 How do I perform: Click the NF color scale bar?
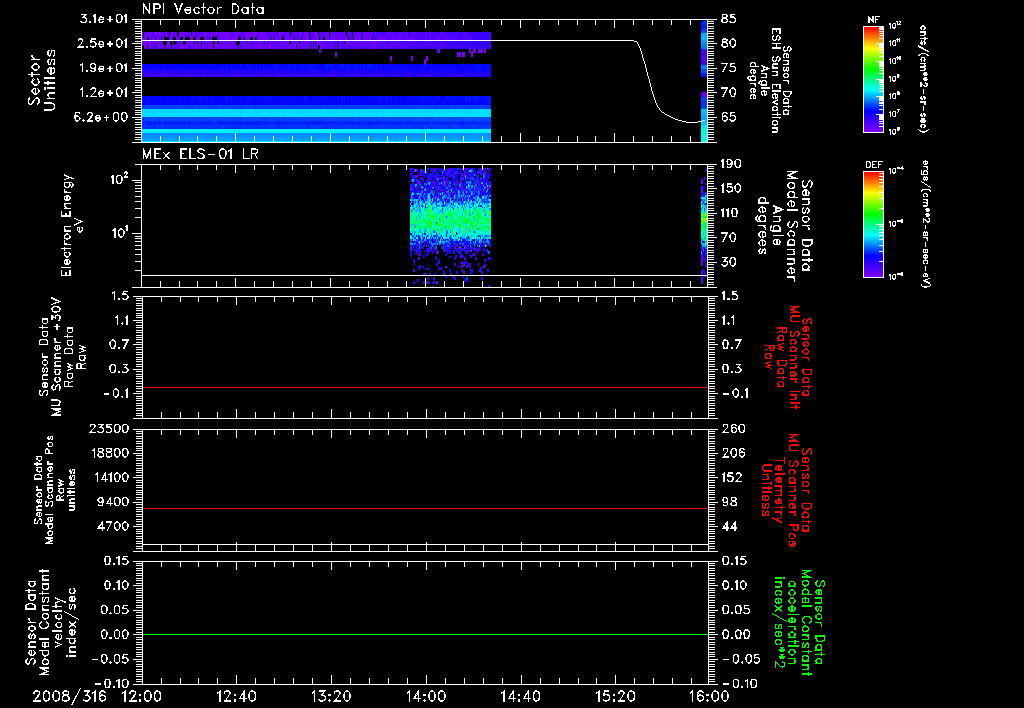click(x=873, y=78)
